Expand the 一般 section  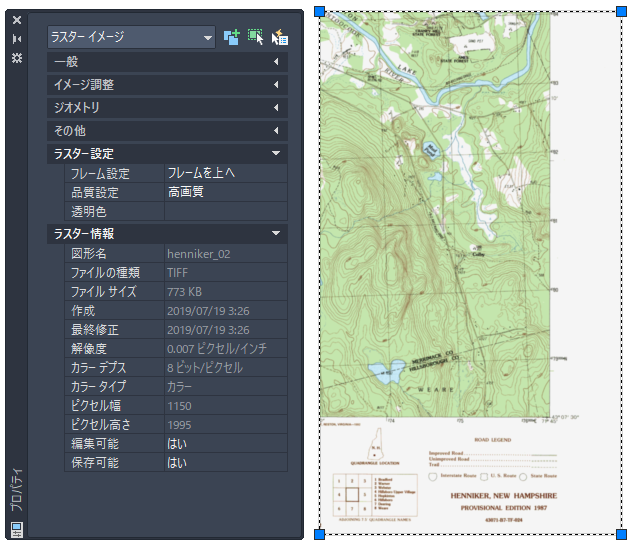pos(167,61)
